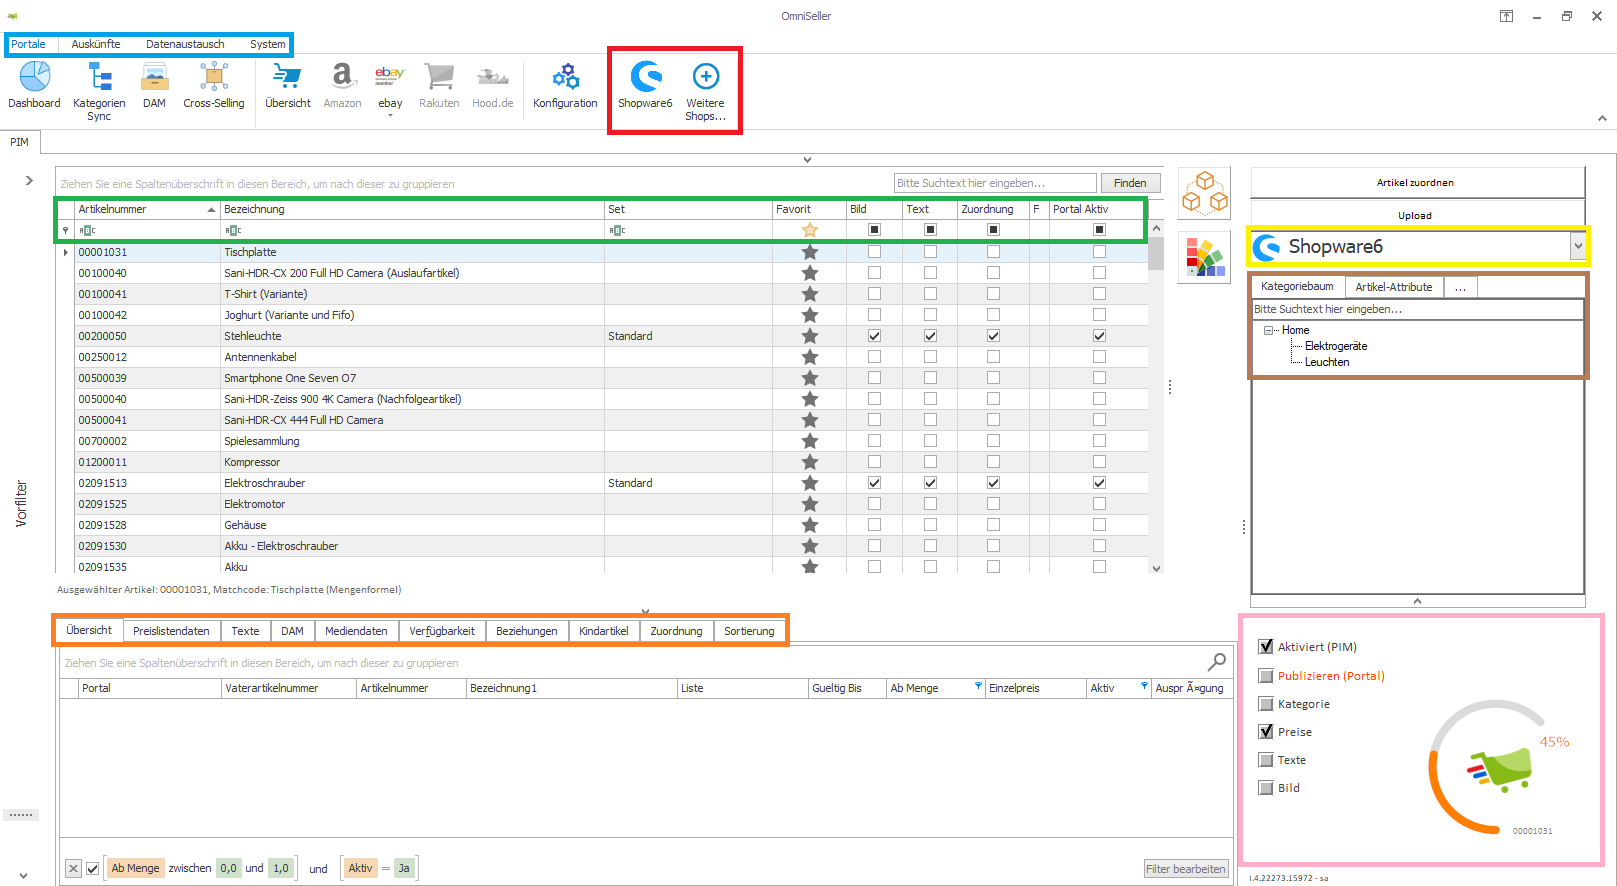Open the Dashboard pie chart icon

click(x=35, y=77)
